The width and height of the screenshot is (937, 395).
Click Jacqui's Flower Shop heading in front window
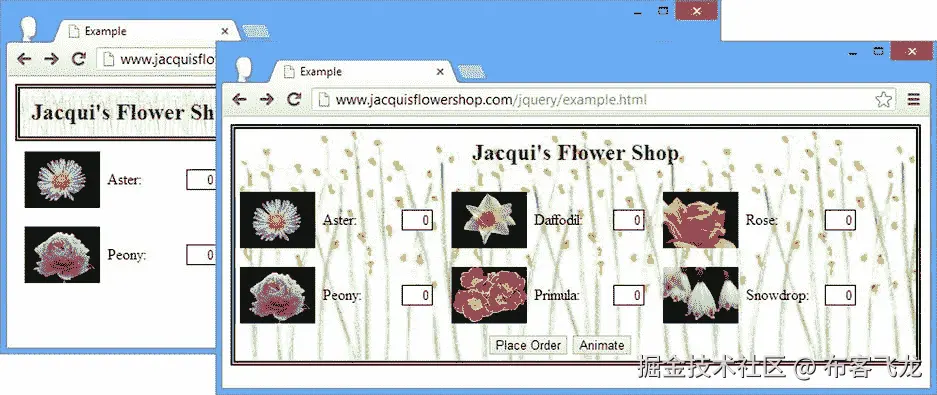pos(575,153)
